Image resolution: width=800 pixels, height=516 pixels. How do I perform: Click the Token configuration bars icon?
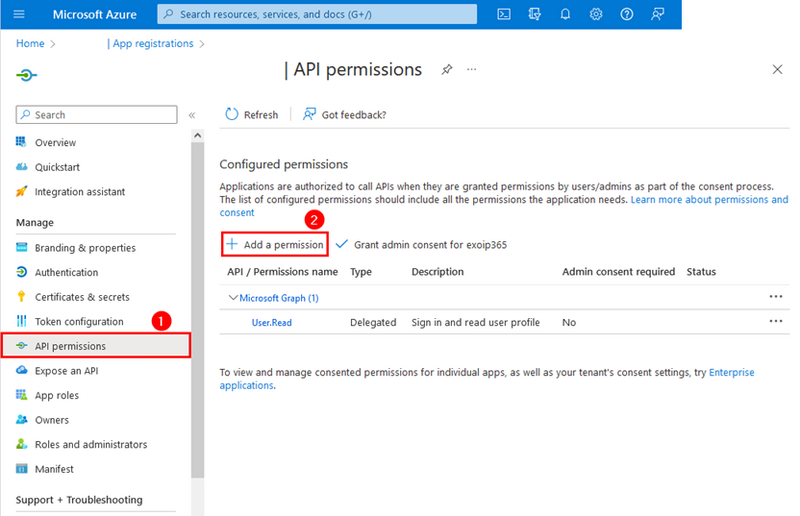[21, 321]
